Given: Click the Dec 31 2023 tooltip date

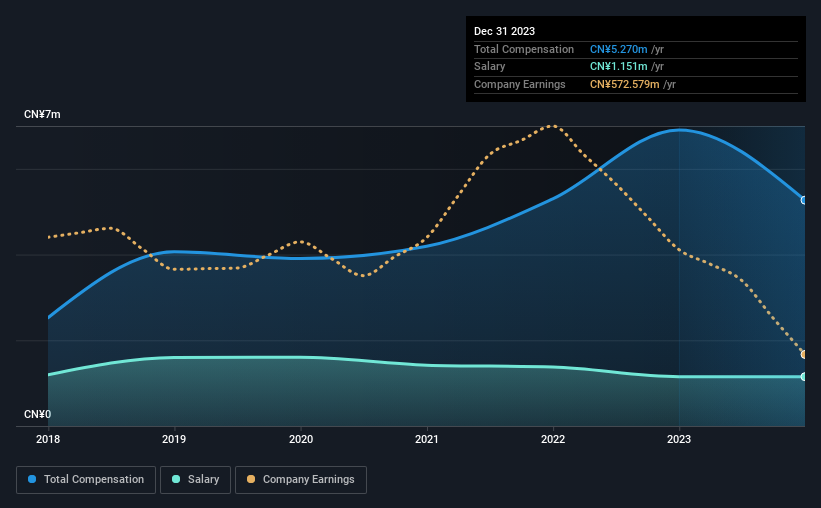Looking at the screenshot, I should point(504,31).
